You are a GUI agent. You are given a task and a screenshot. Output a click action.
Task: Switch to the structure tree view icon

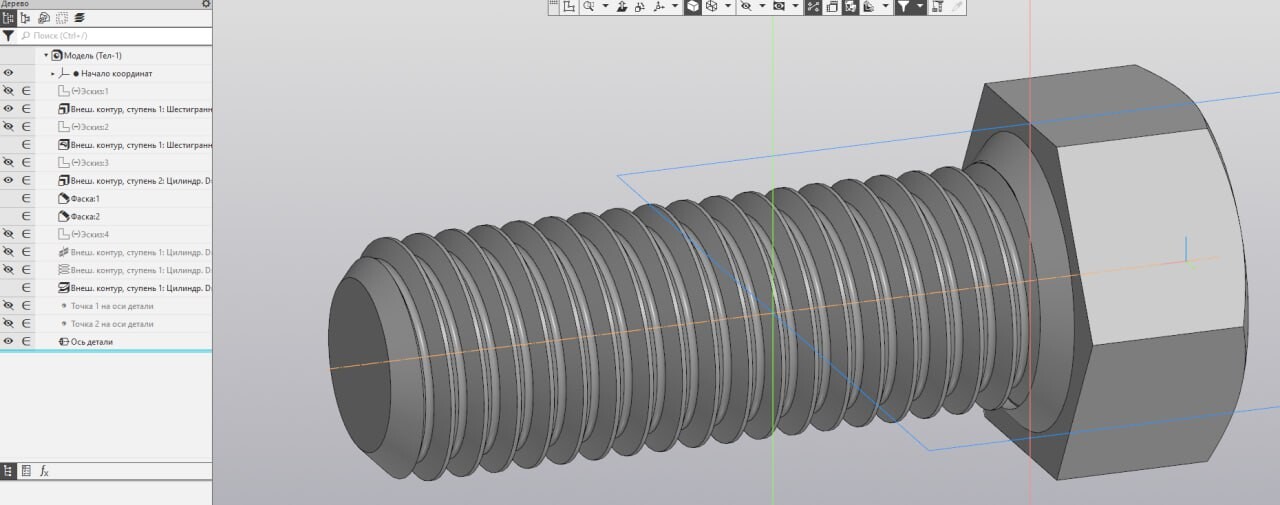(x=25, y=18)
